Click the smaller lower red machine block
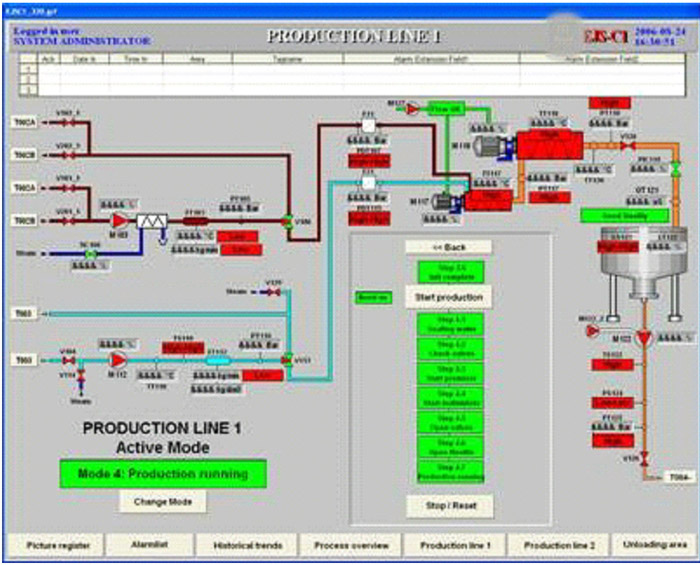 tap(489, 200)
